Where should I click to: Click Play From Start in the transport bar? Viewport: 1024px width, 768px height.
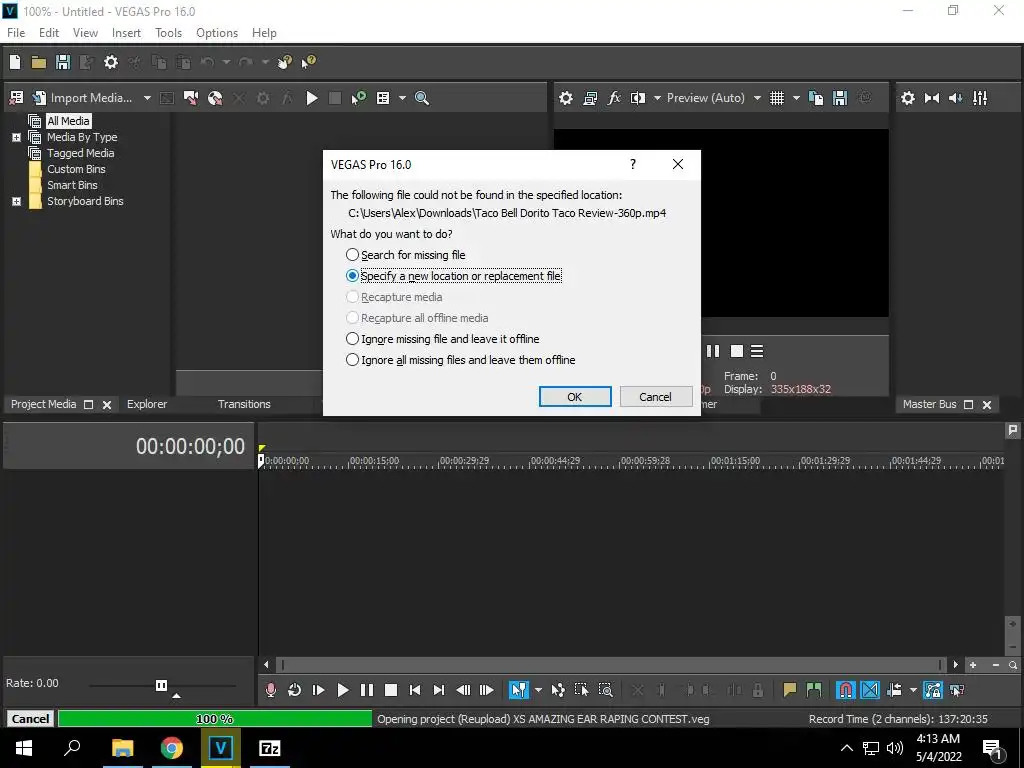click(x=319, y=690)
